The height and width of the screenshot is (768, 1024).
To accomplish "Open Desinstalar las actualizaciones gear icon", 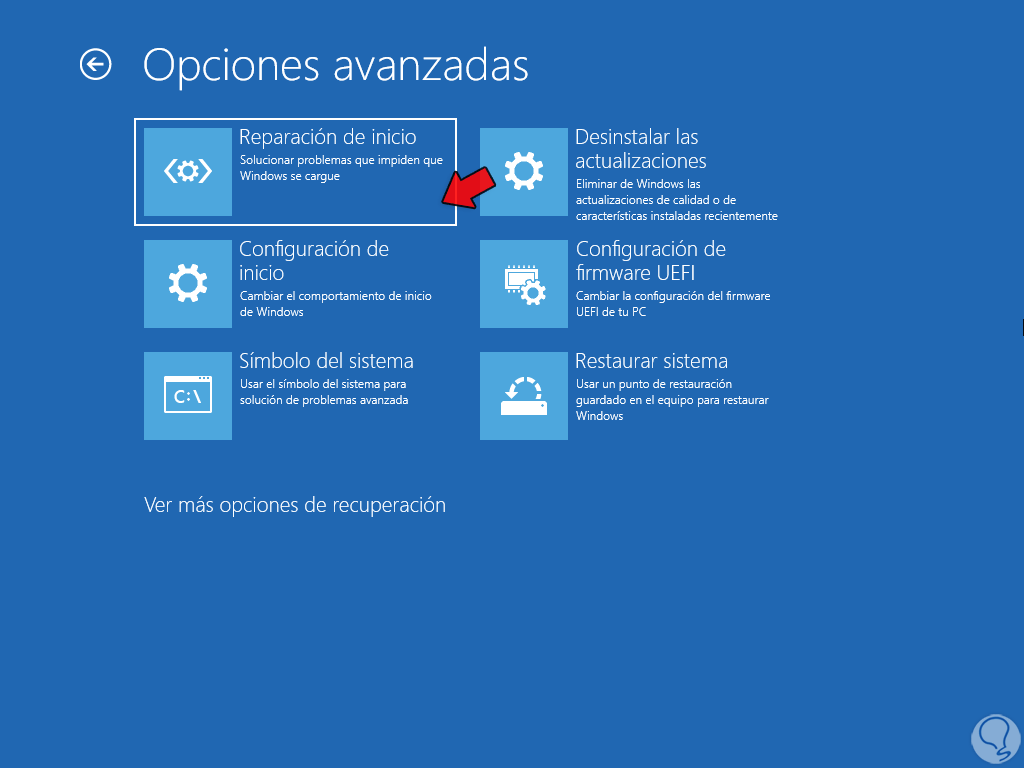I will pos(524,172).
